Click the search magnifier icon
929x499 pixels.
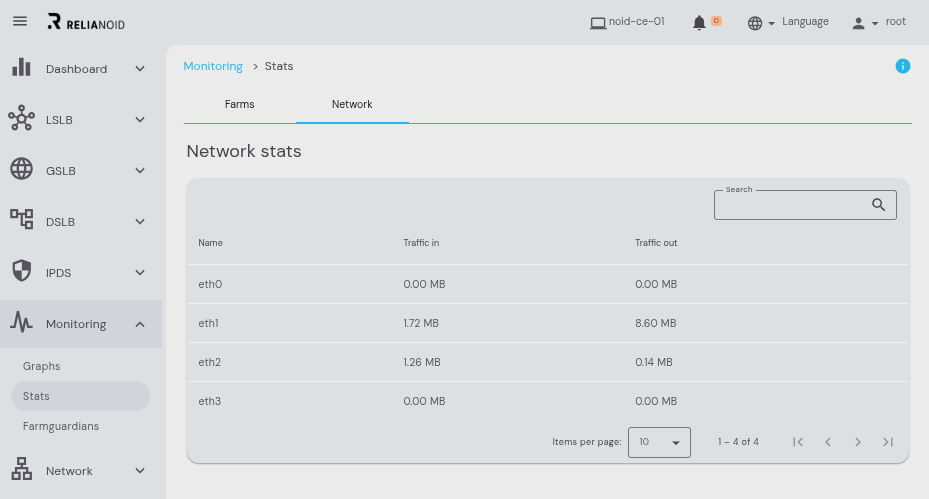(878, 204)
